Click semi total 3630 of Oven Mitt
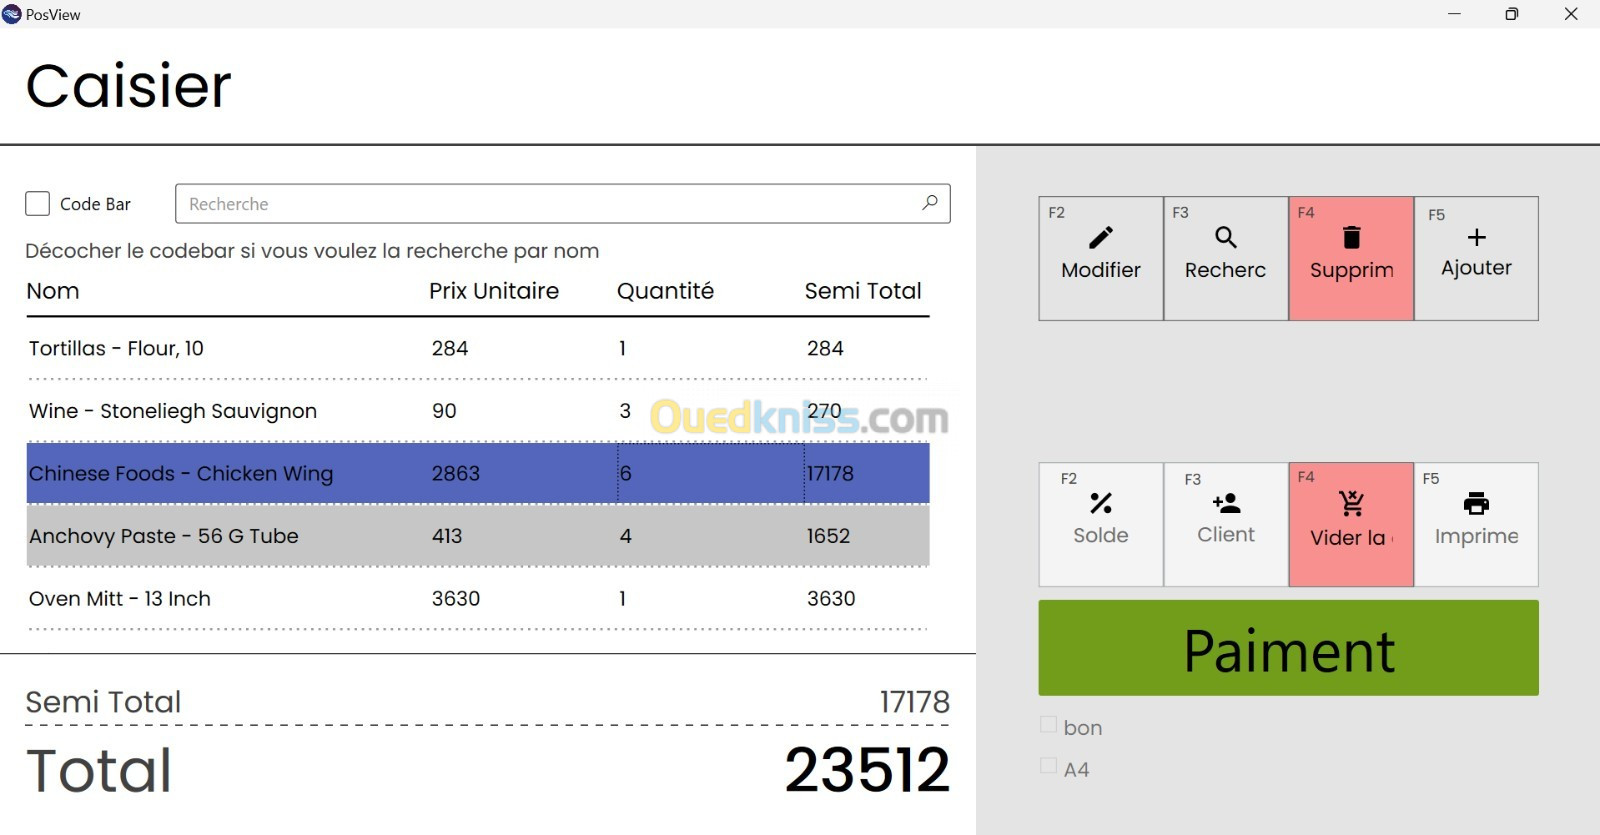 (x=831, y=598)
